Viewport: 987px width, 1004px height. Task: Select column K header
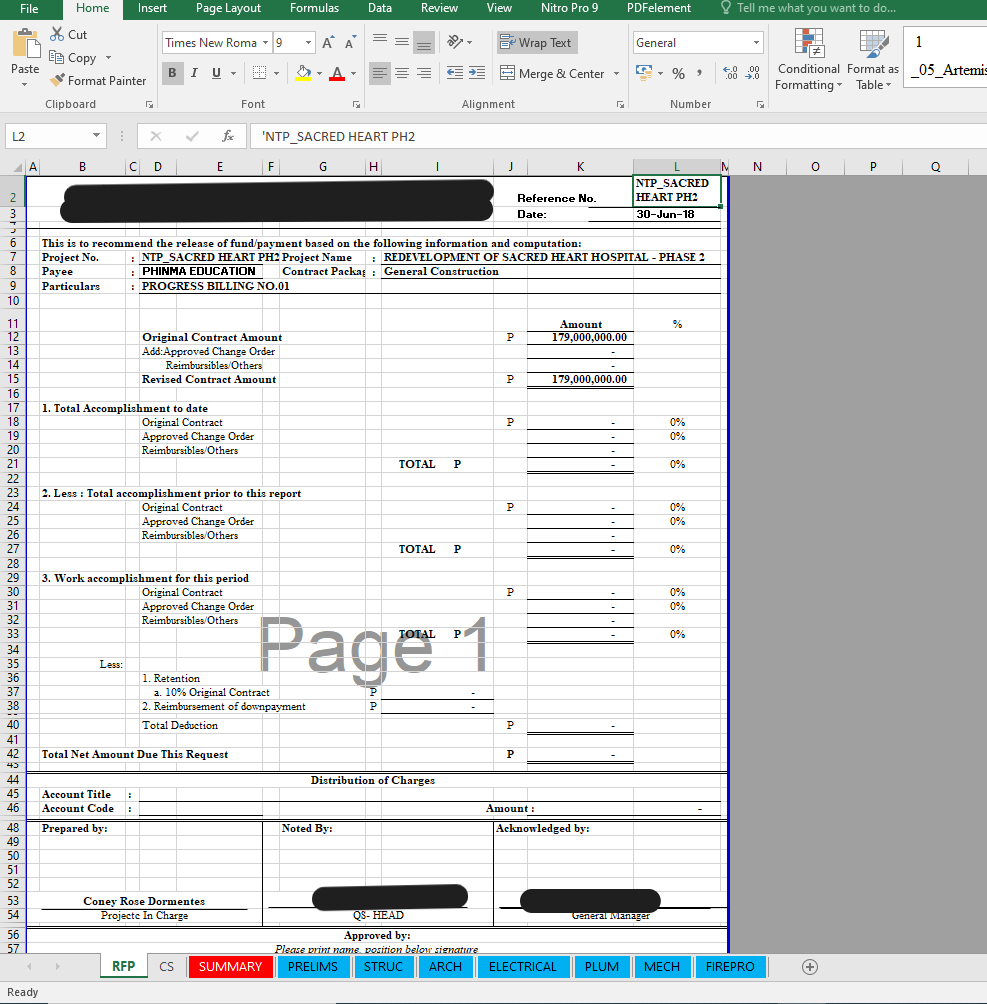point(580,166)
